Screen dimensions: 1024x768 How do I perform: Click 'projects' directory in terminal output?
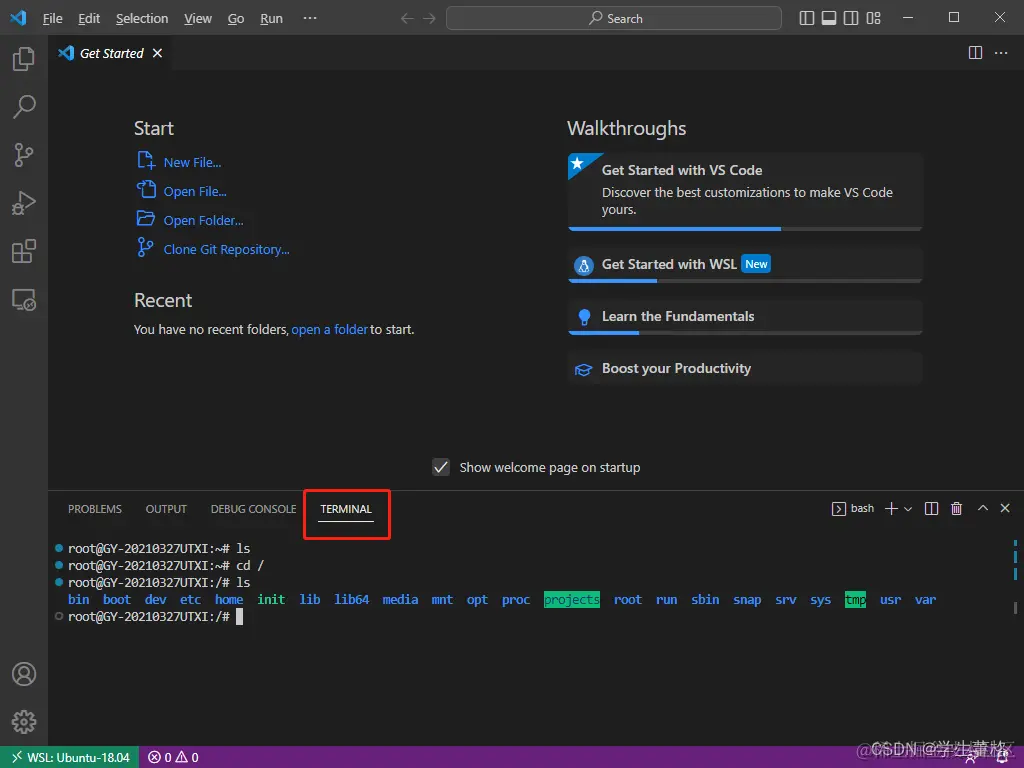click(571, 600)
